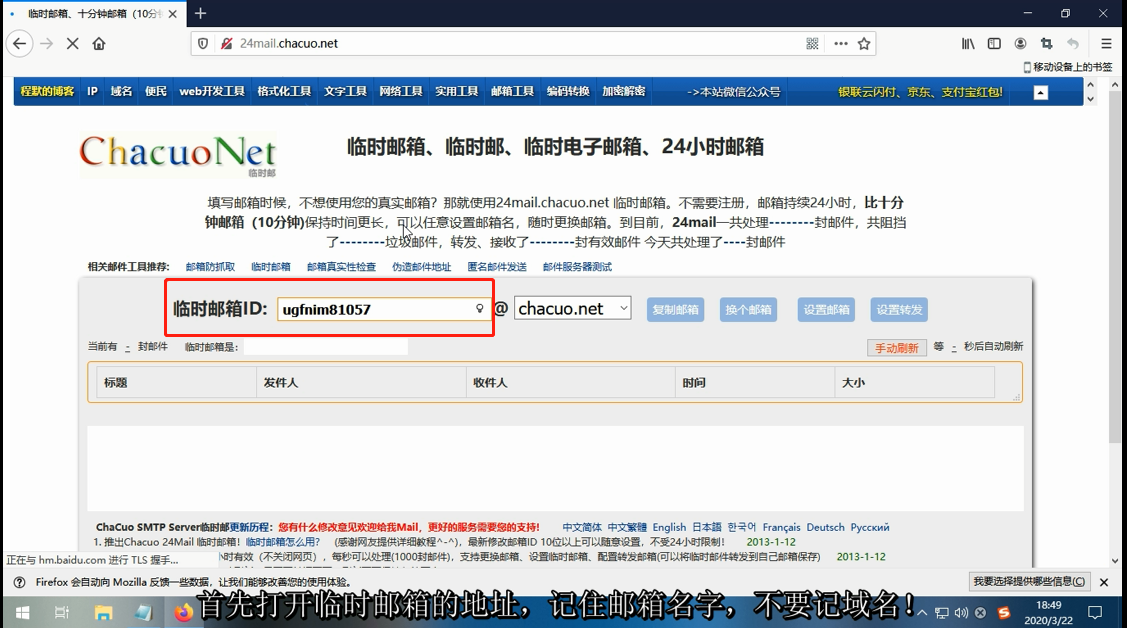Click the 银联云闪付 红包 promo link
The image size is (1127, 628).
920,92
